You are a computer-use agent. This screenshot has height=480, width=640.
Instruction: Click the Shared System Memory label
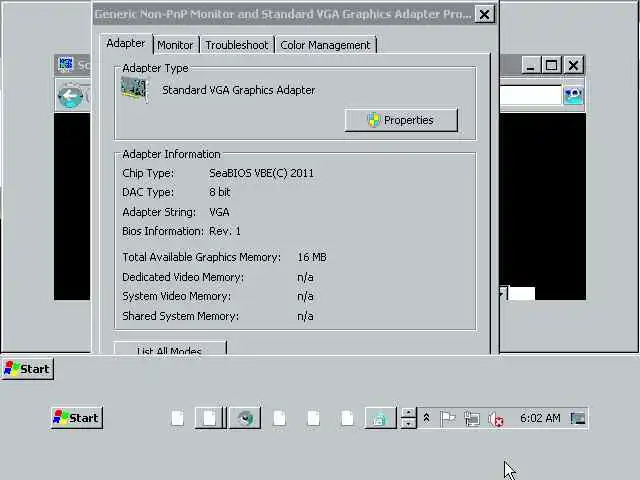(180, 316)
